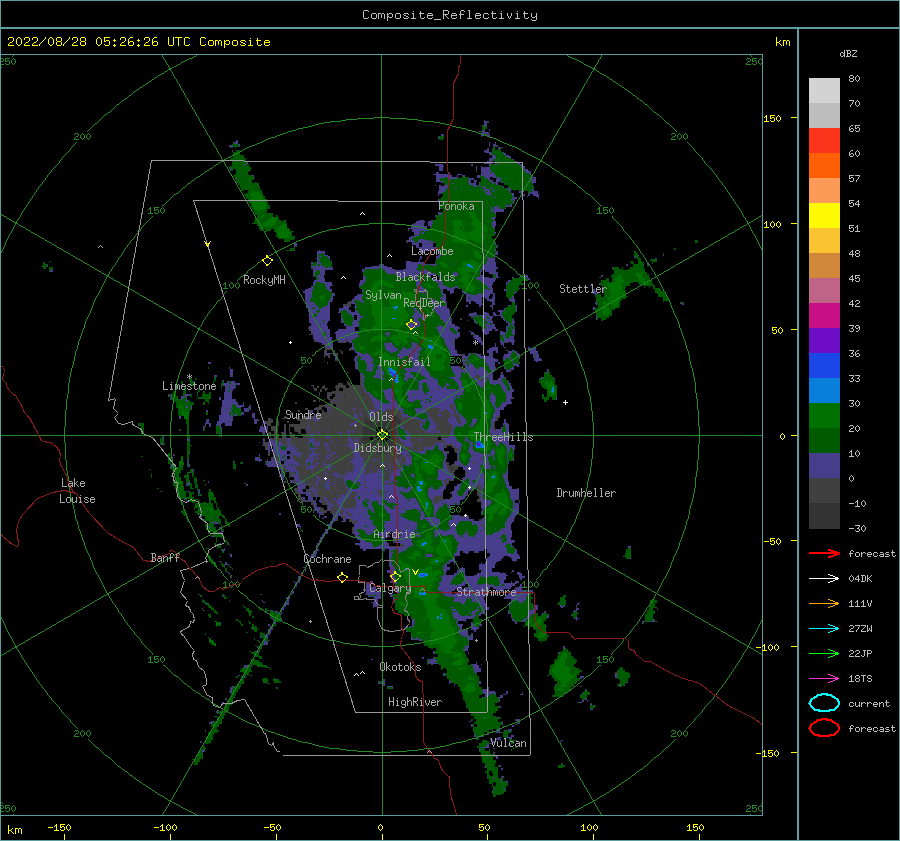Click the white 04DK arrow icon
The width and height of the screenshot is (900, 841).
coord(824,579)
